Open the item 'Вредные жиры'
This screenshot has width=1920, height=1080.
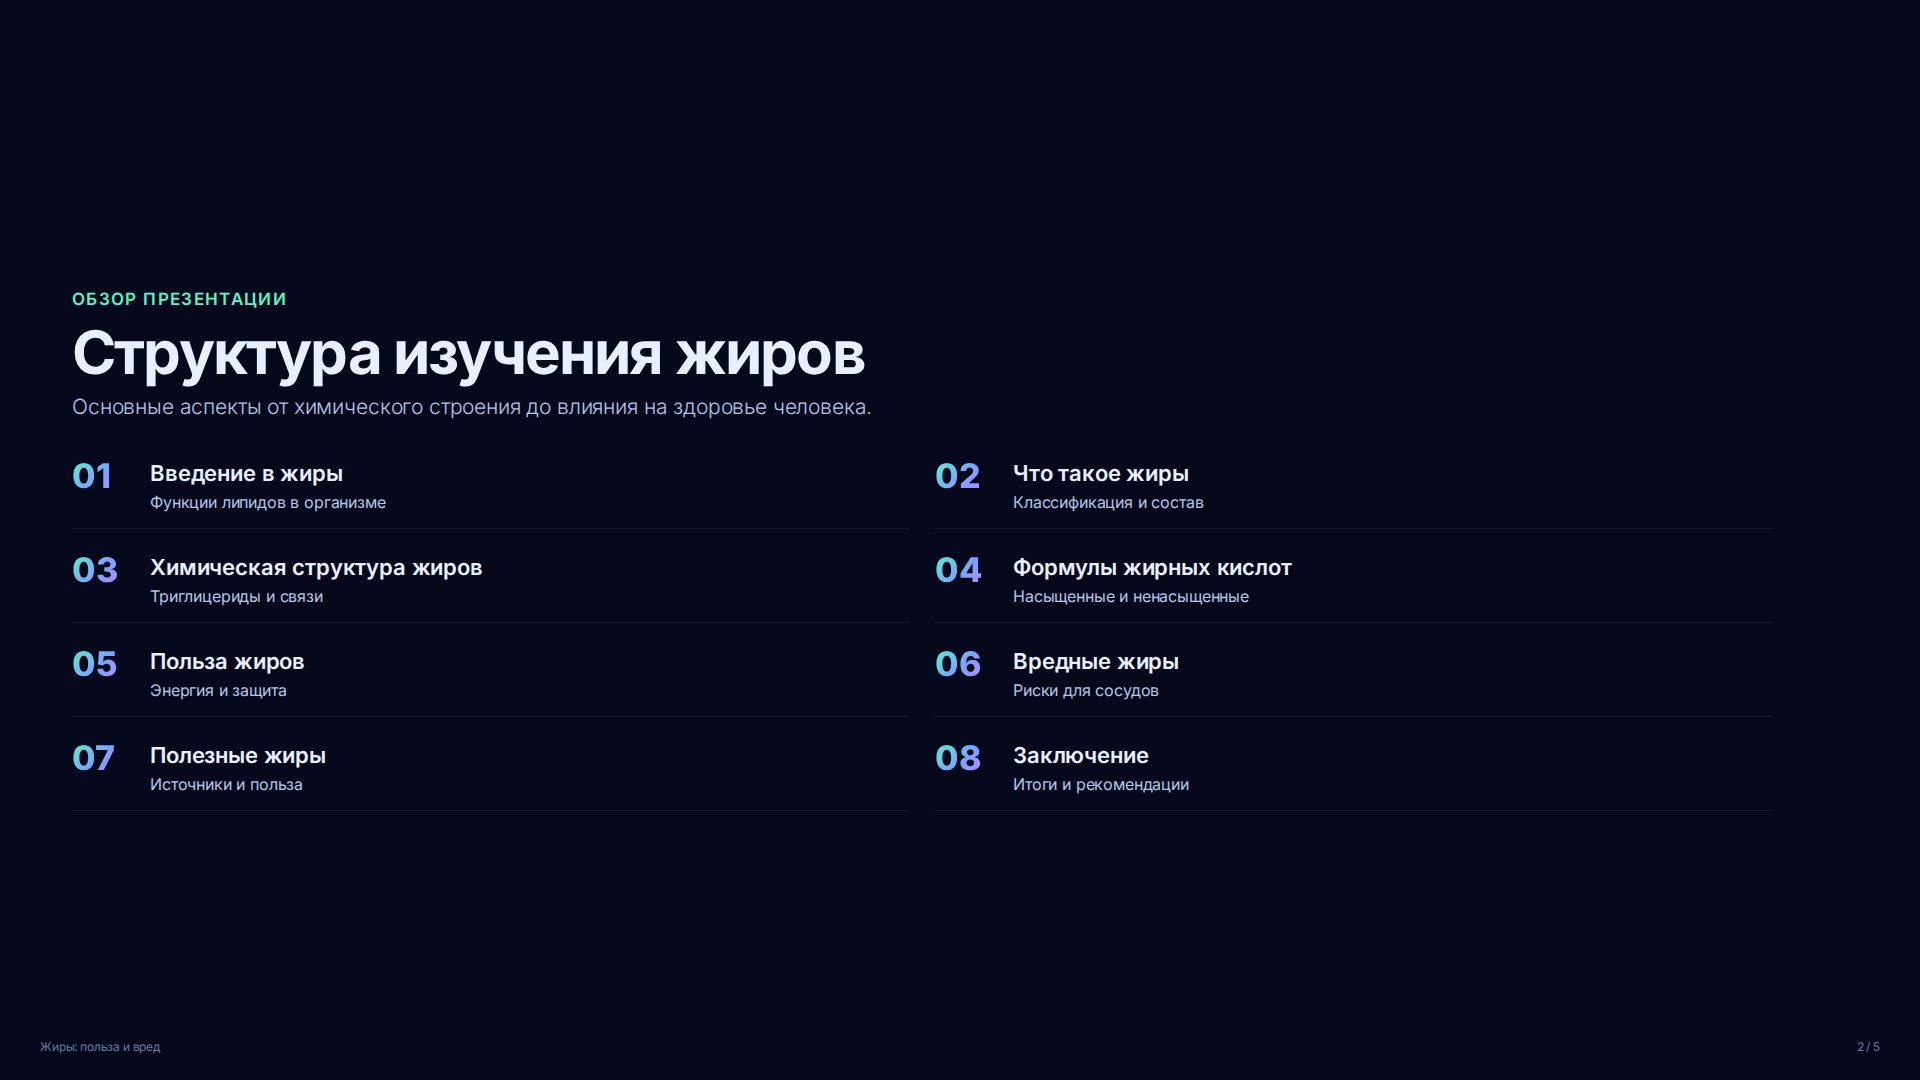coord(1096,662)
